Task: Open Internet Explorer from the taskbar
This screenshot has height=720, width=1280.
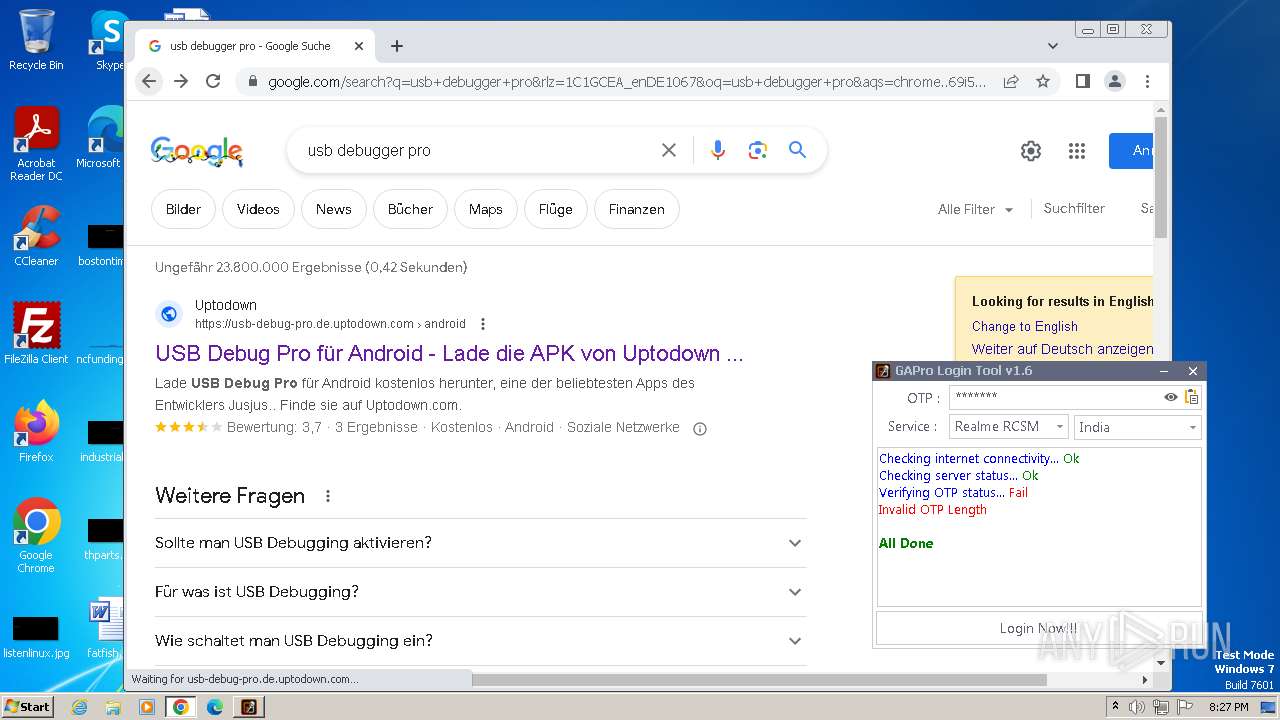Action: point(79,707)
